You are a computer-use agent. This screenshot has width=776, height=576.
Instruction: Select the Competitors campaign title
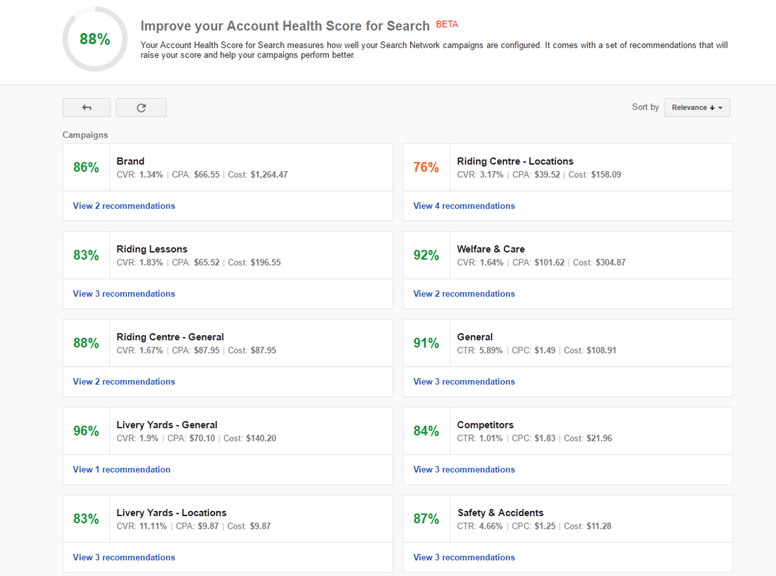(x=485, y=425)
